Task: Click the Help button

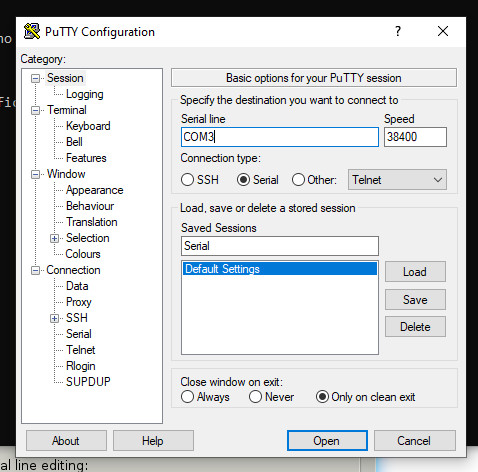Action: click(153, 441)
